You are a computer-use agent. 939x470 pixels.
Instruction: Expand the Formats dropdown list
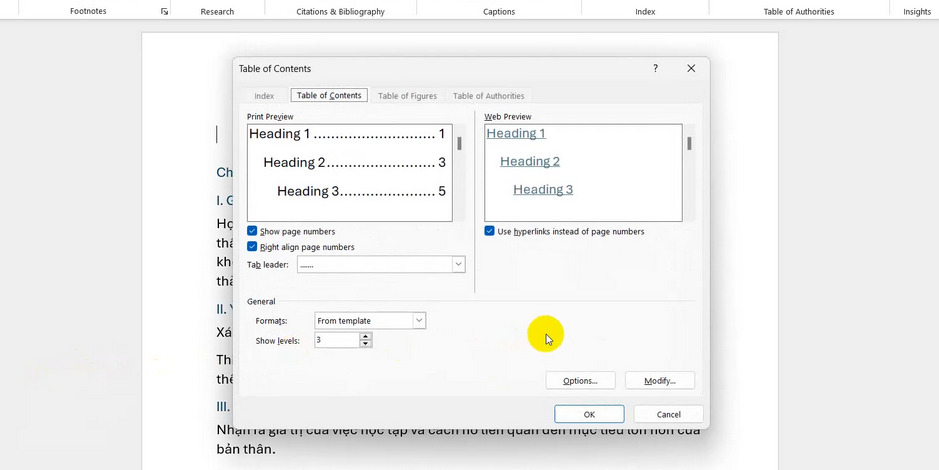(x=419, y=321)
